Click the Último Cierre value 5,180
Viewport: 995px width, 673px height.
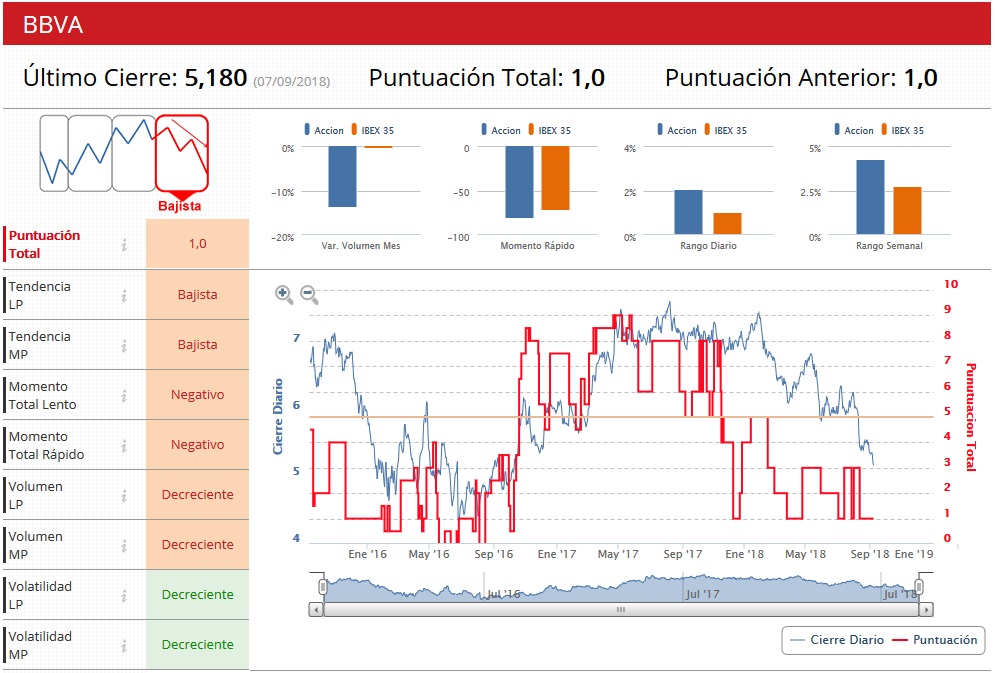216,77
